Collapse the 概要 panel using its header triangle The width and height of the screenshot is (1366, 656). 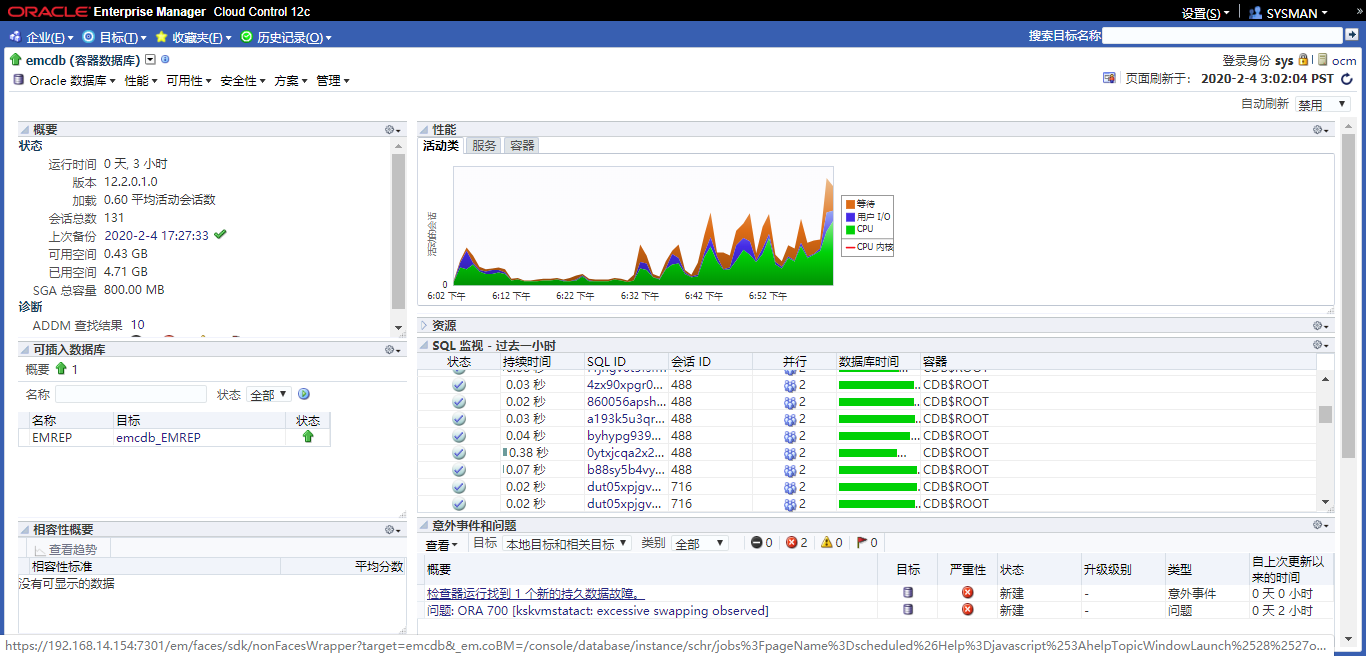[x=25, y=130]
